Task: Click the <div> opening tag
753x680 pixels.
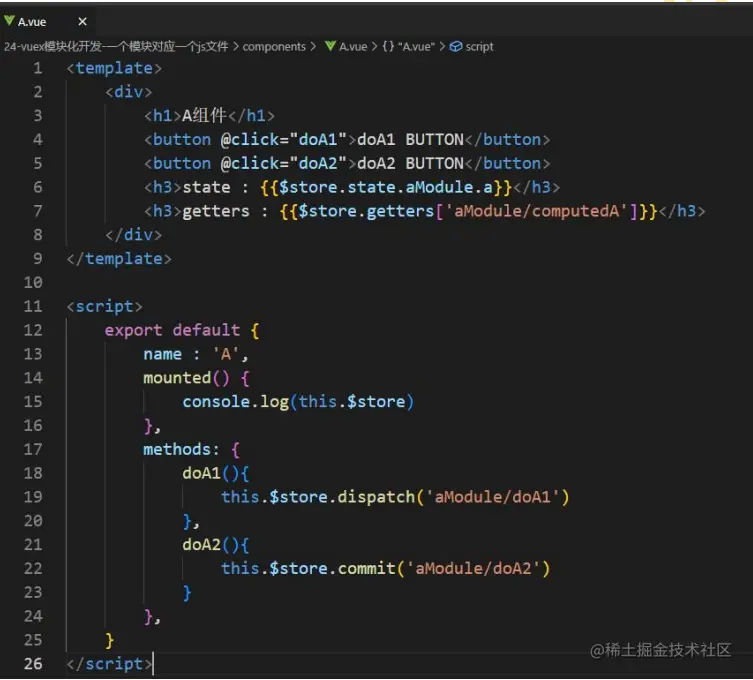Action: pyautogui.click(x=129, y=92)
